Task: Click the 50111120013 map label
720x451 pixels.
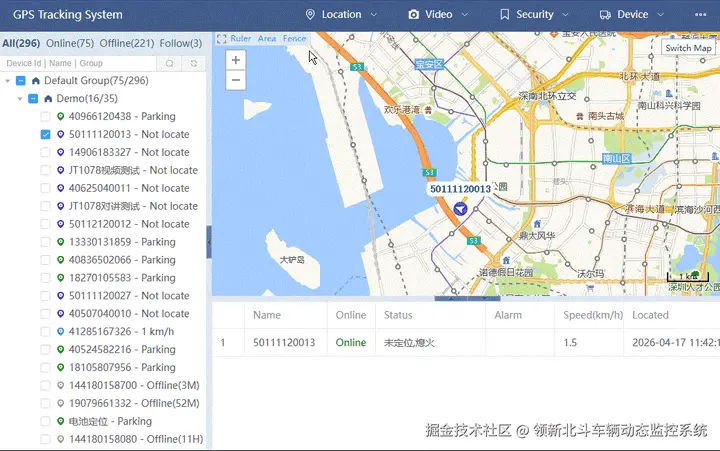Action: (x=460, y=189)
